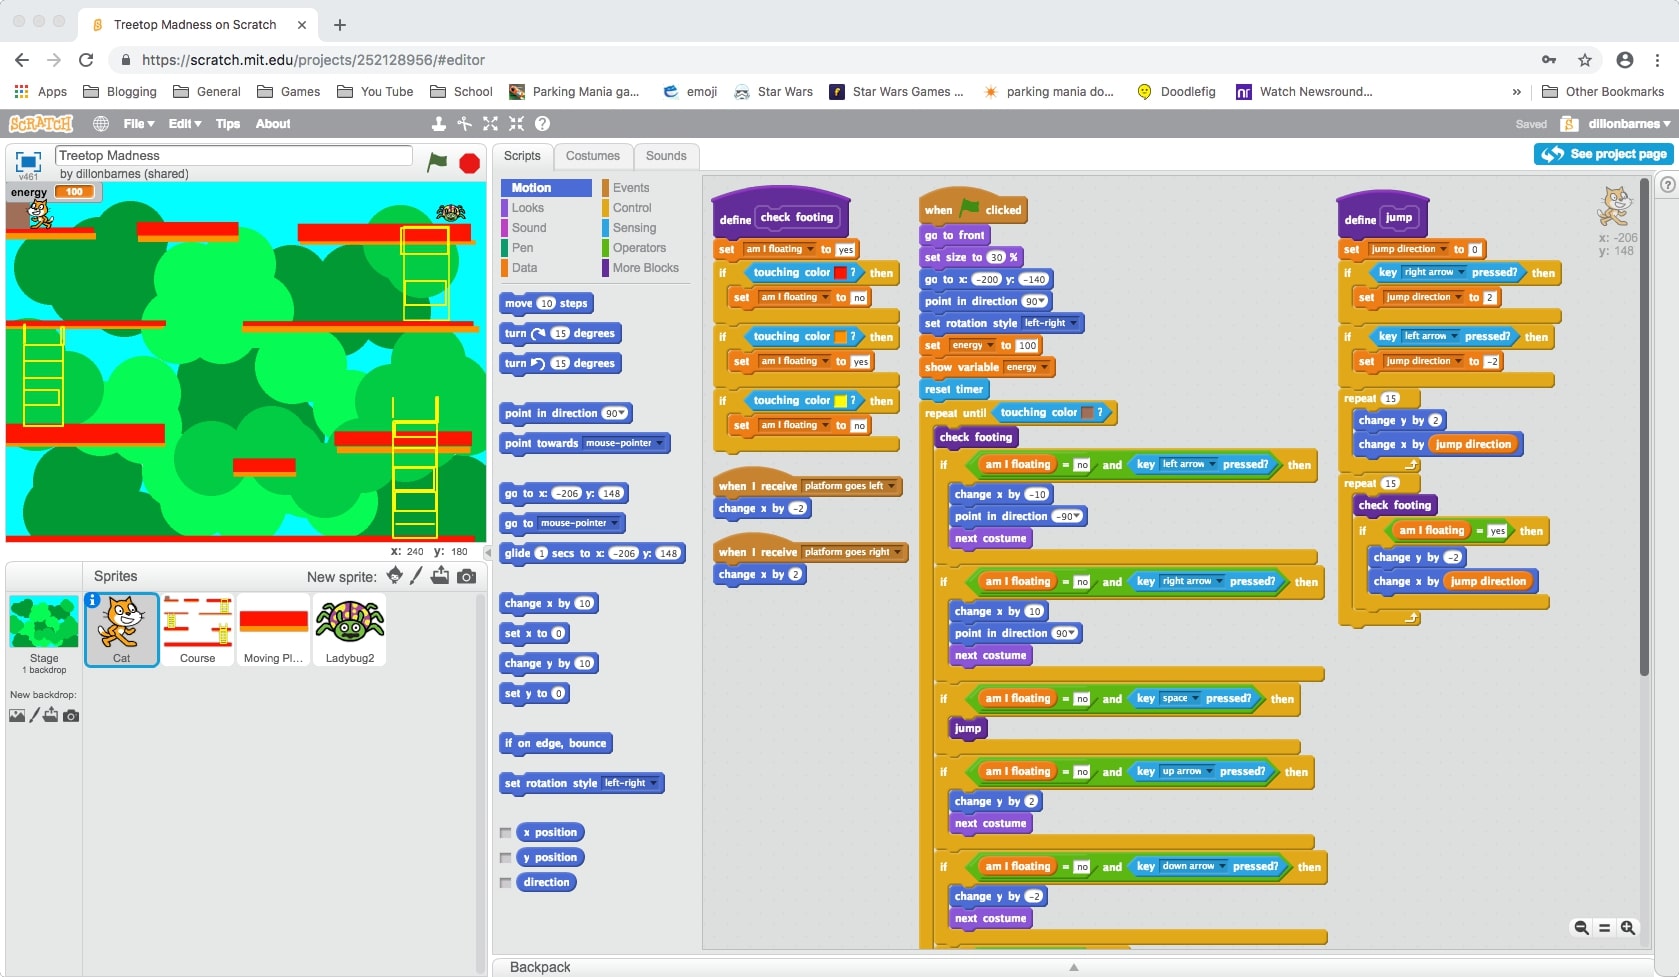Screen dimensions: 1679x977
Task: Click the green flag to start project
Action: tap(437, 162)
